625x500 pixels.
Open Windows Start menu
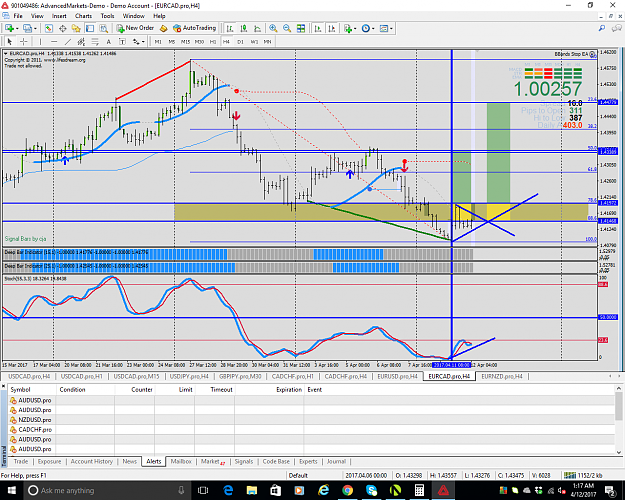coord(11,490)
